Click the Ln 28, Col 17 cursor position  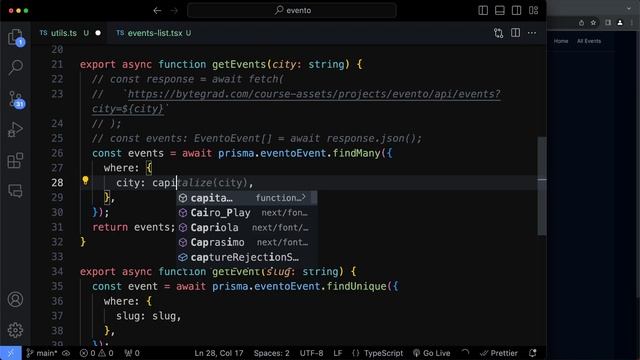point(219,353)
